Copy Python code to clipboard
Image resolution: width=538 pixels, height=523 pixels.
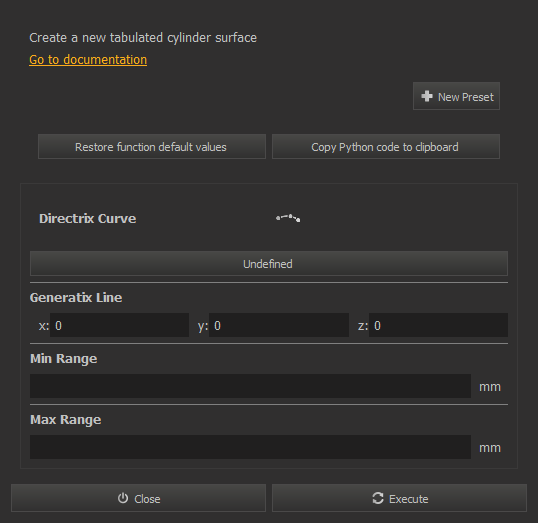click(386, 147)
